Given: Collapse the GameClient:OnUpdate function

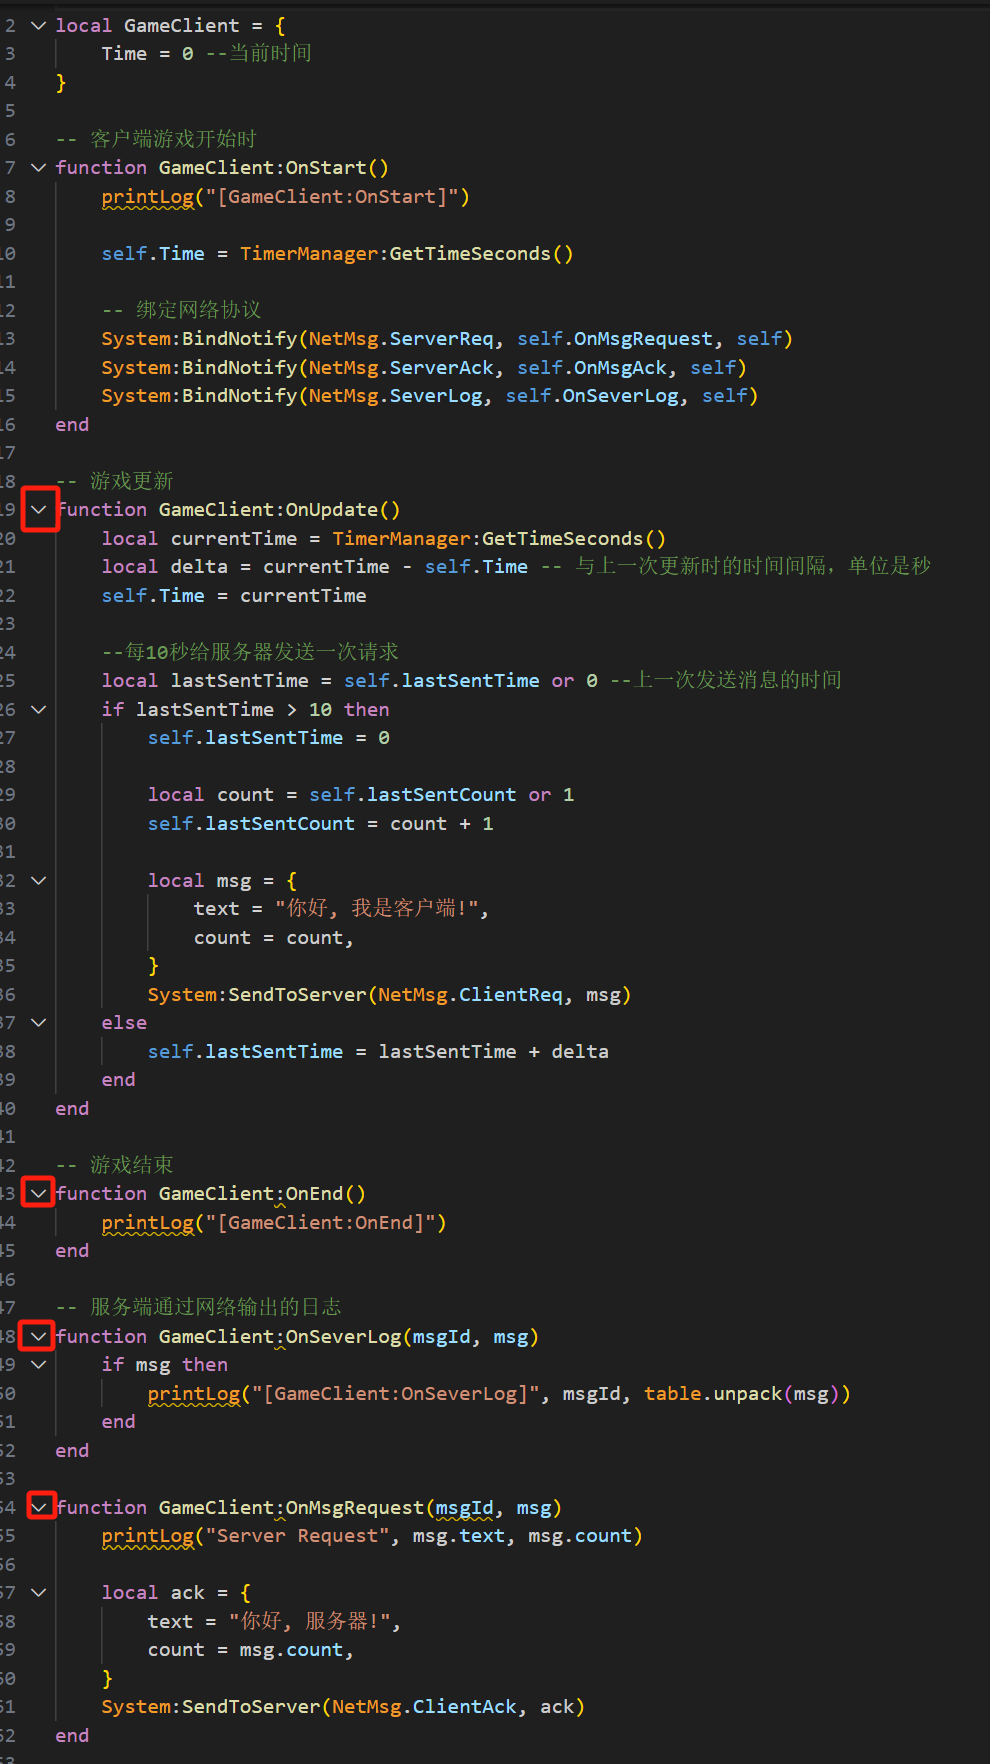Looking at the screenshot, I should 39,510.
